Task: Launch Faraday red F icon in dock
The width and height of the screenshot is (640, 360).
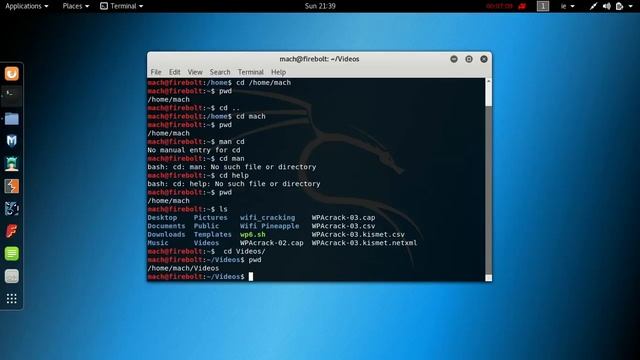Action: click(x=11, y=231)
